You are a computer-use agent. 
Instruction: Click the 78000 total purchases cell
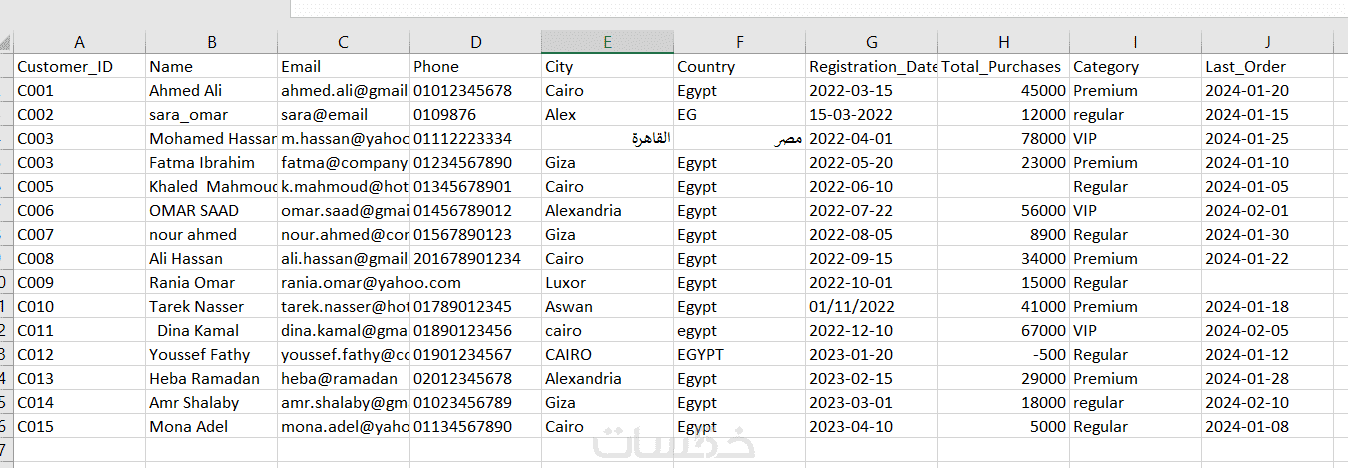click(1003, 138)
